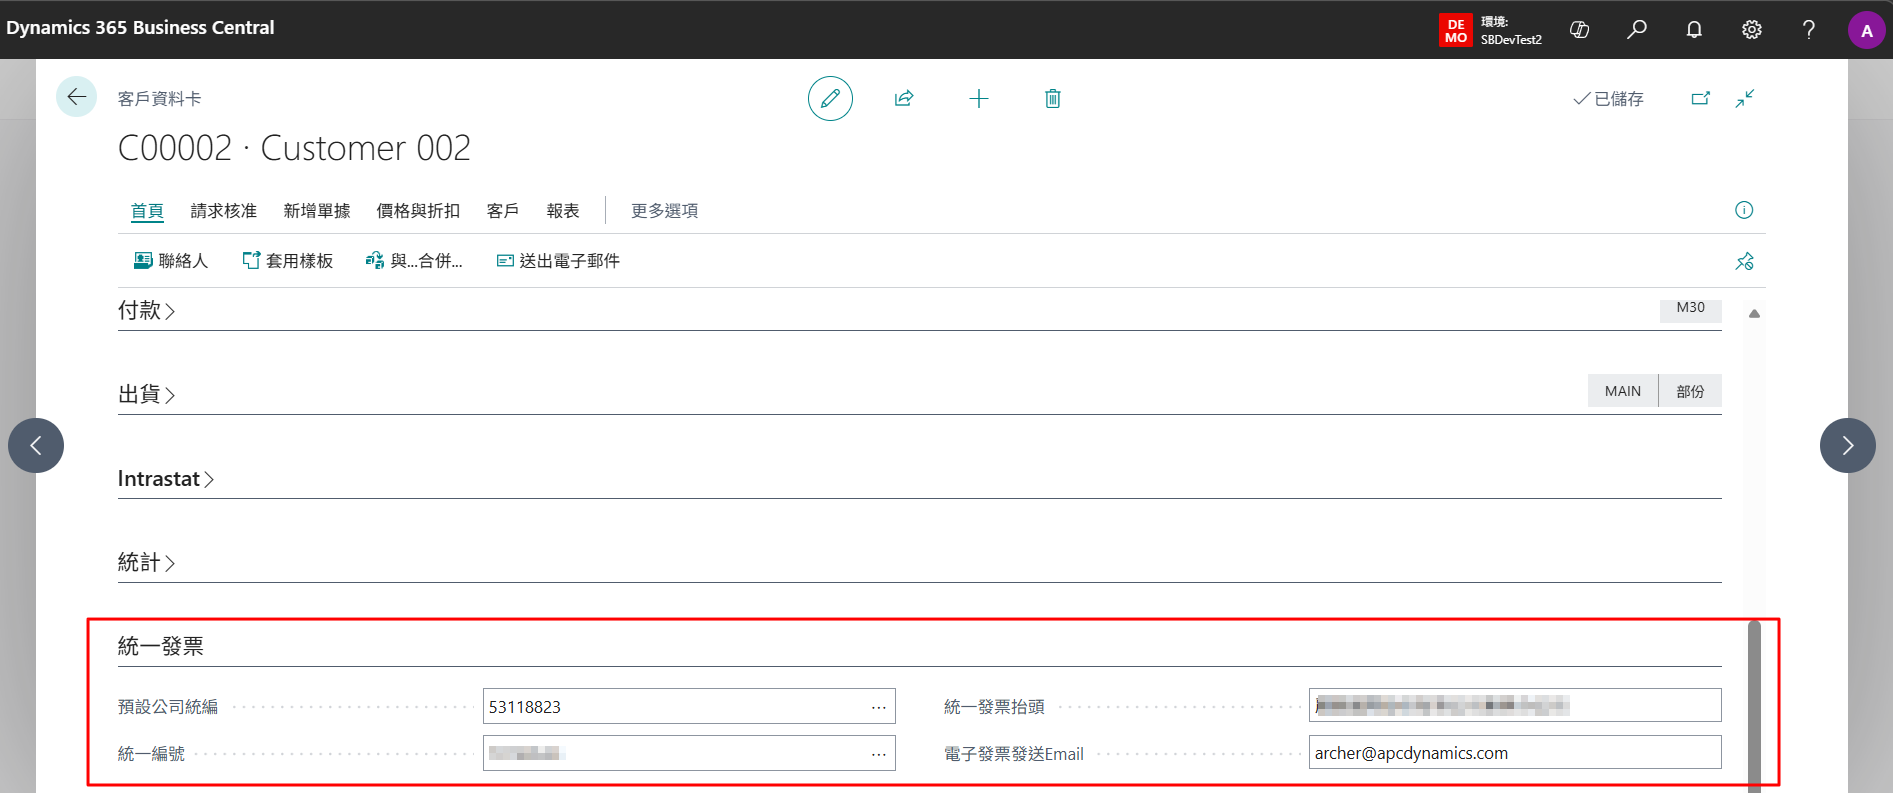Open the 報表 menu
Screen dimensions: 1893x793
coord(563,211)
